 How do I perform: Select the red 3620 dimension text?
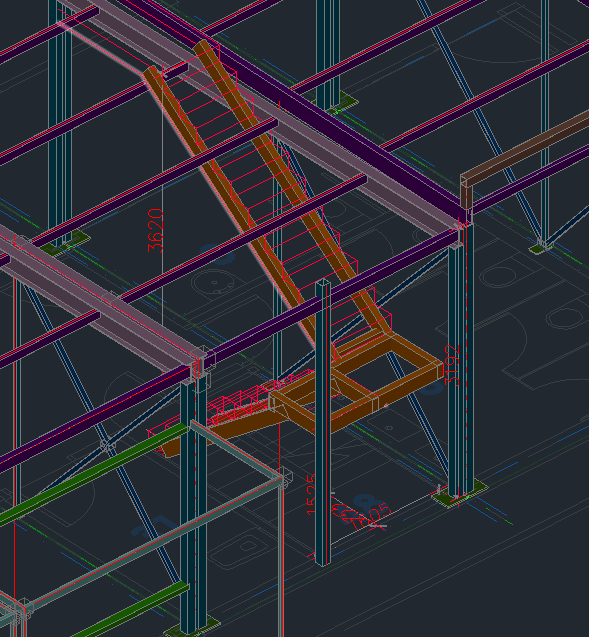pos(156,230)
